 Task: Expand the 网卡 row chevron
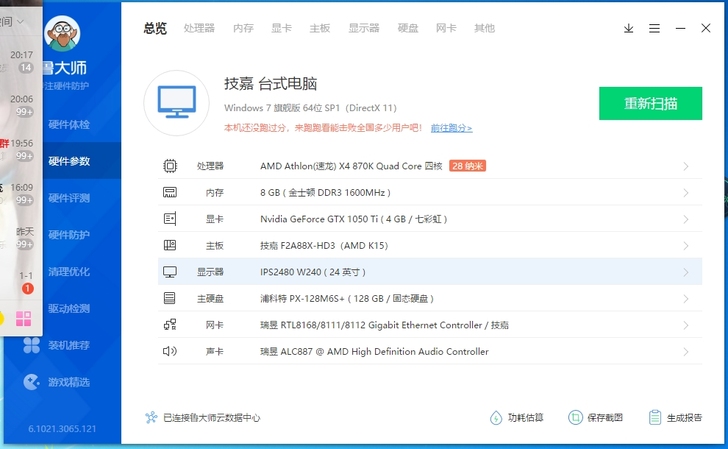click(x=686, y=325)
